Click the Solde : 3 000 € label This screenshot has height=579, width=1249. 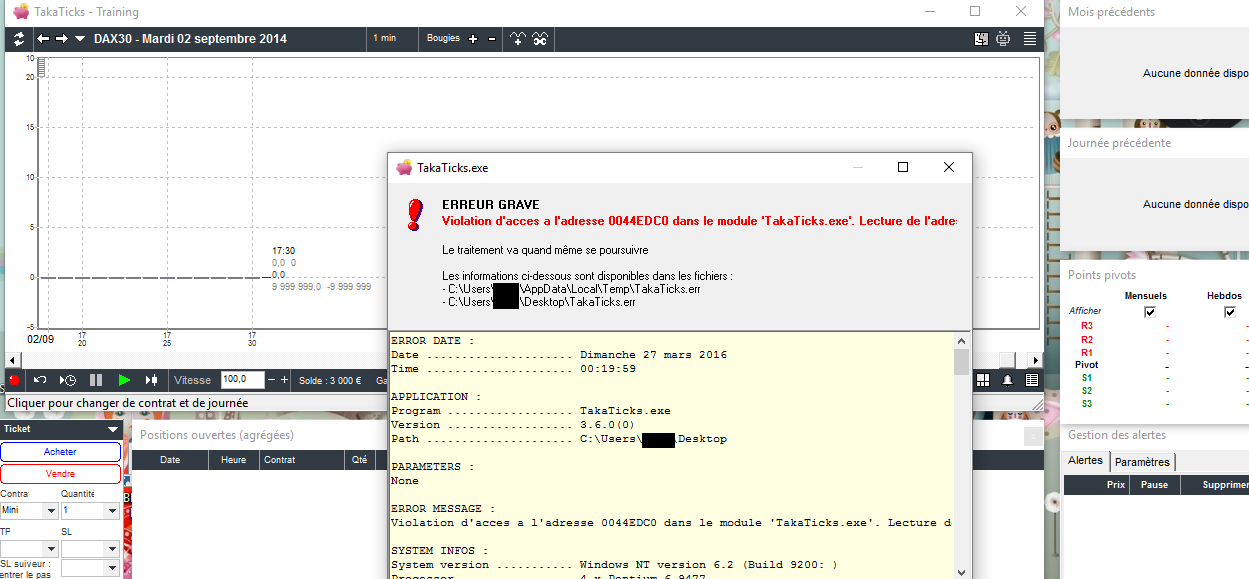(332, 380)
